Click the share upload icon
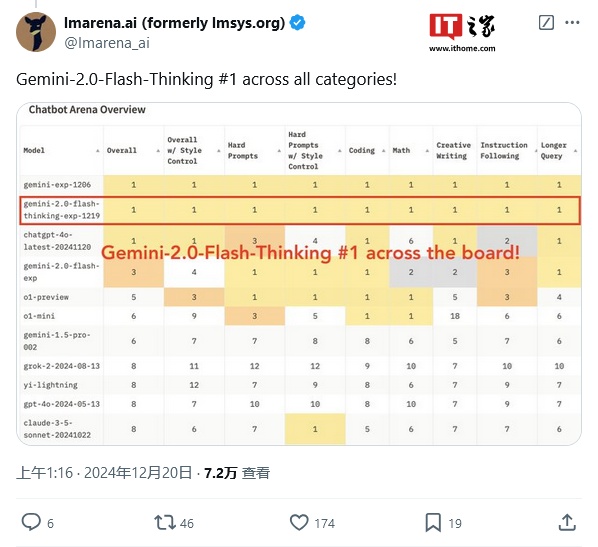The height and width of the screenshot is (547, 598). [567, 522]
